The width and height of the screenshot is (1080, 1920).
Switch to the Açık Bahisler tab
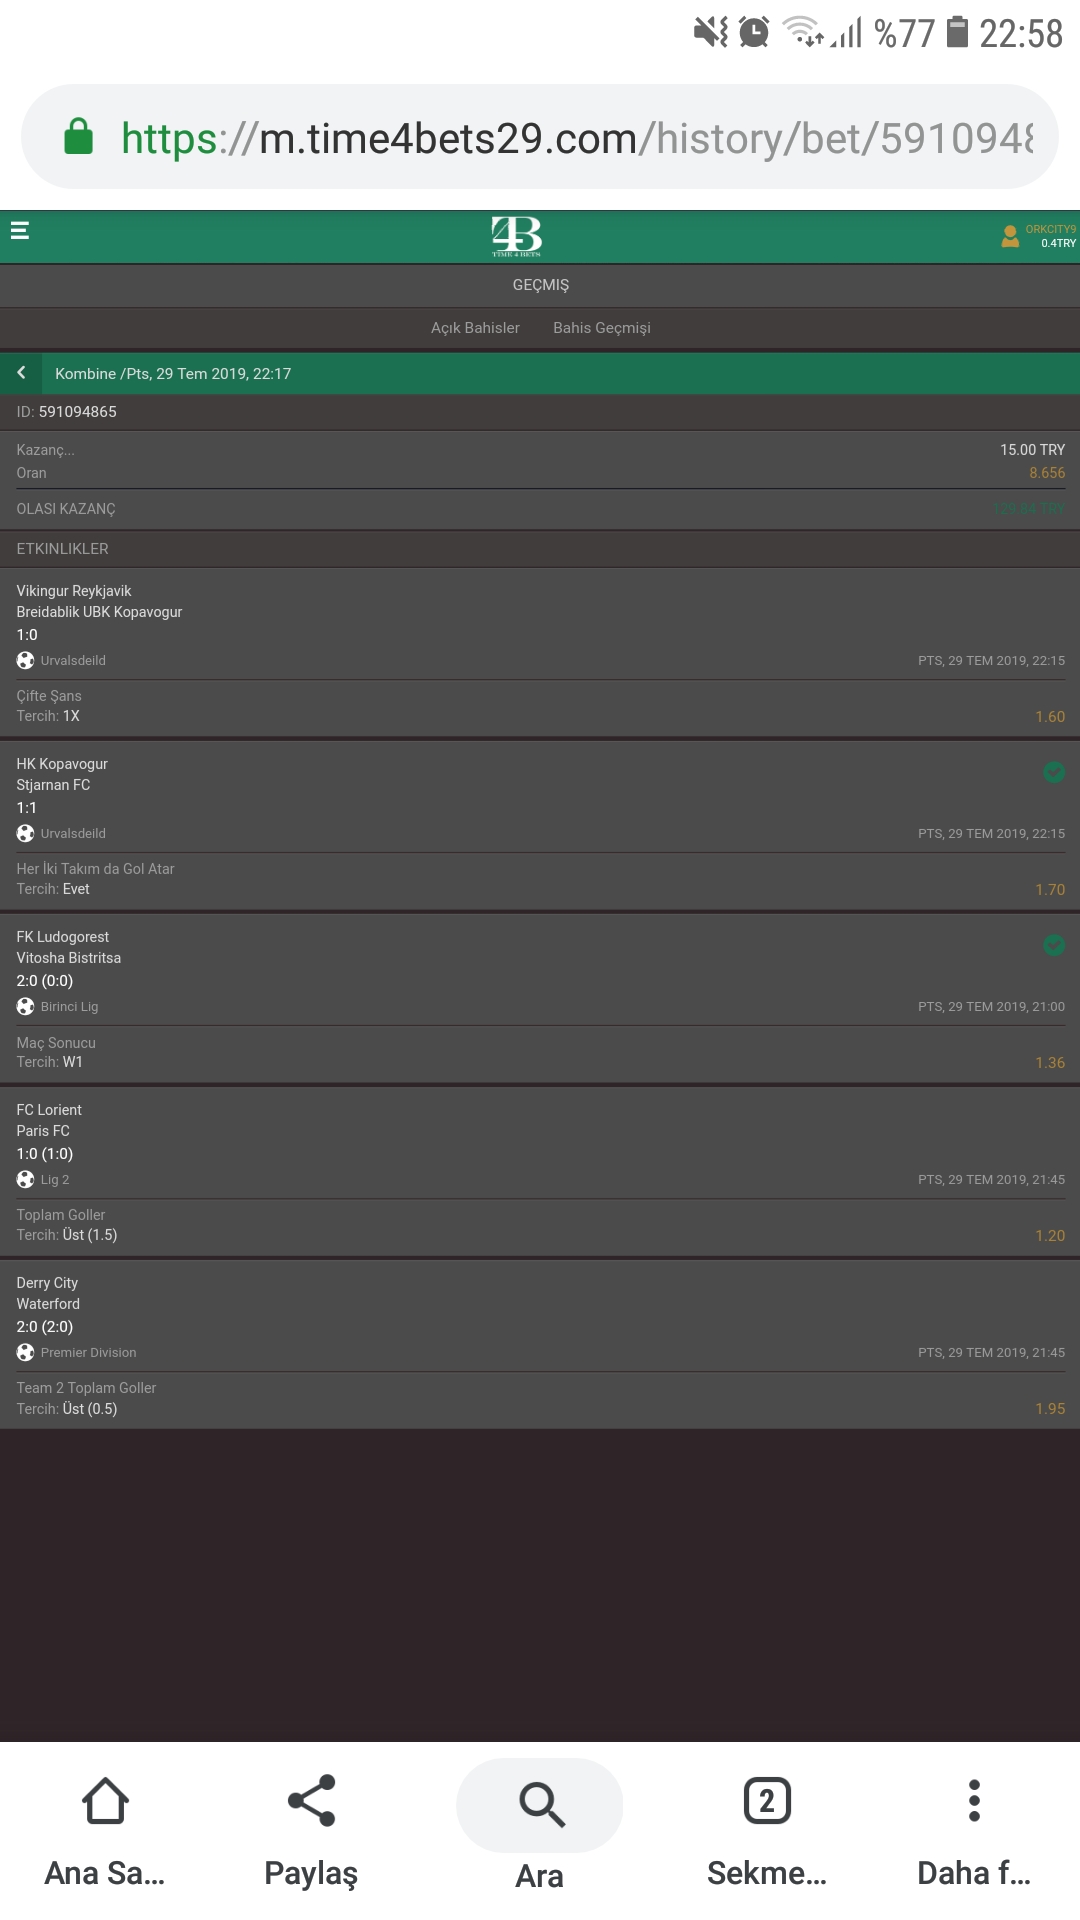475,328
